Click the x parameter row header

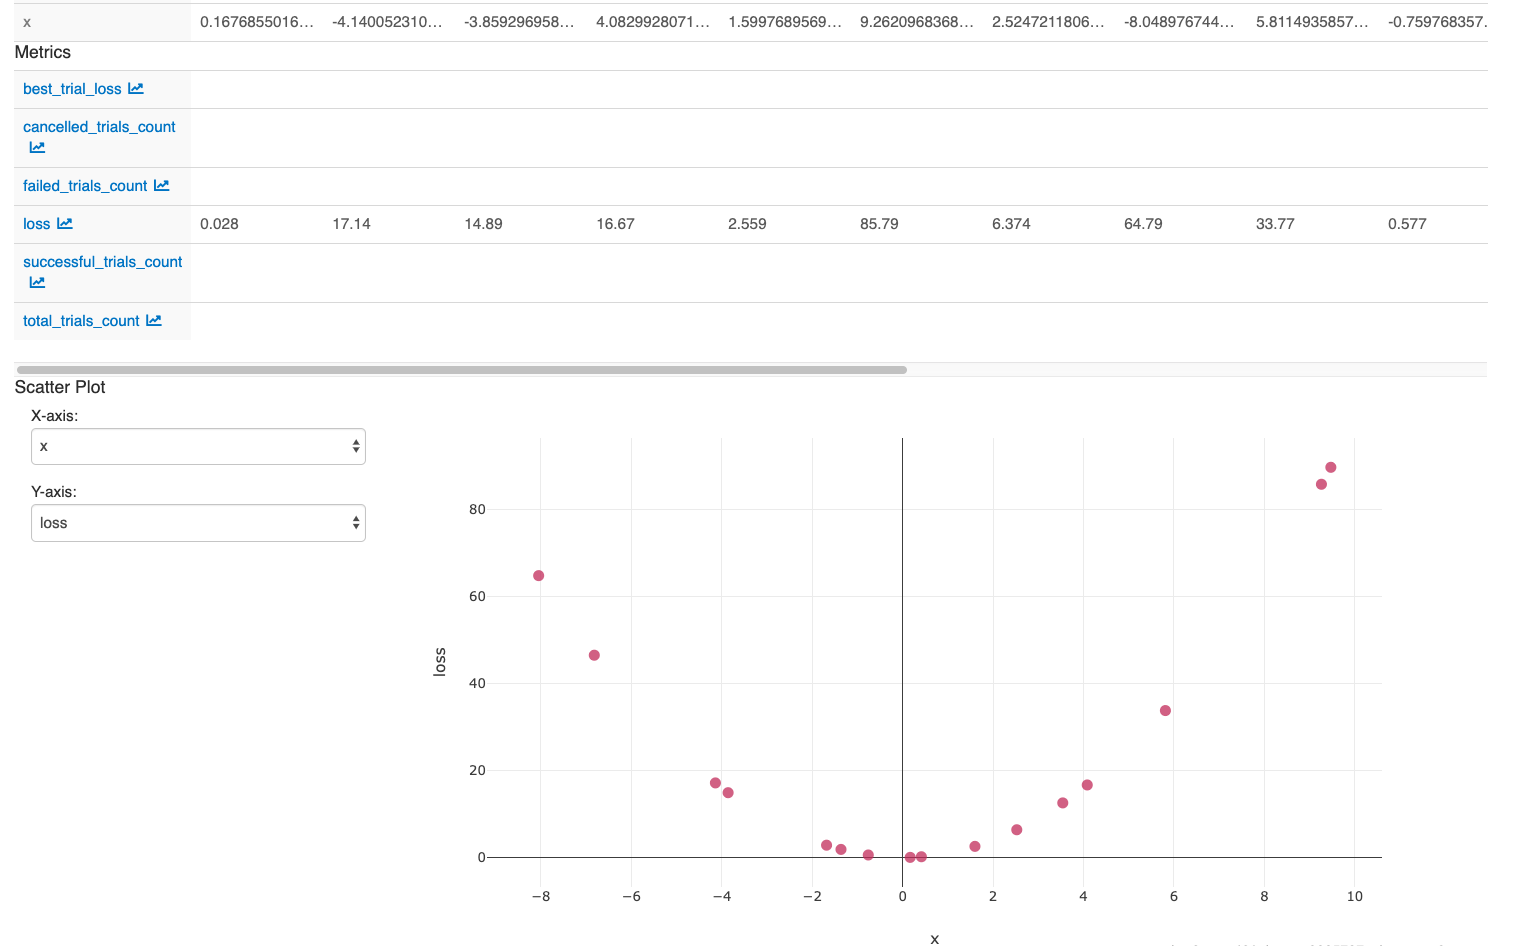(26, 20)
